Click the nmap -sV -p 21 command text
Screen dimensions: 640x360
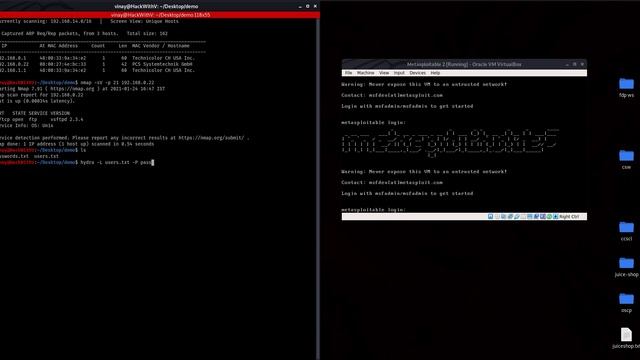tap(117, 82)
